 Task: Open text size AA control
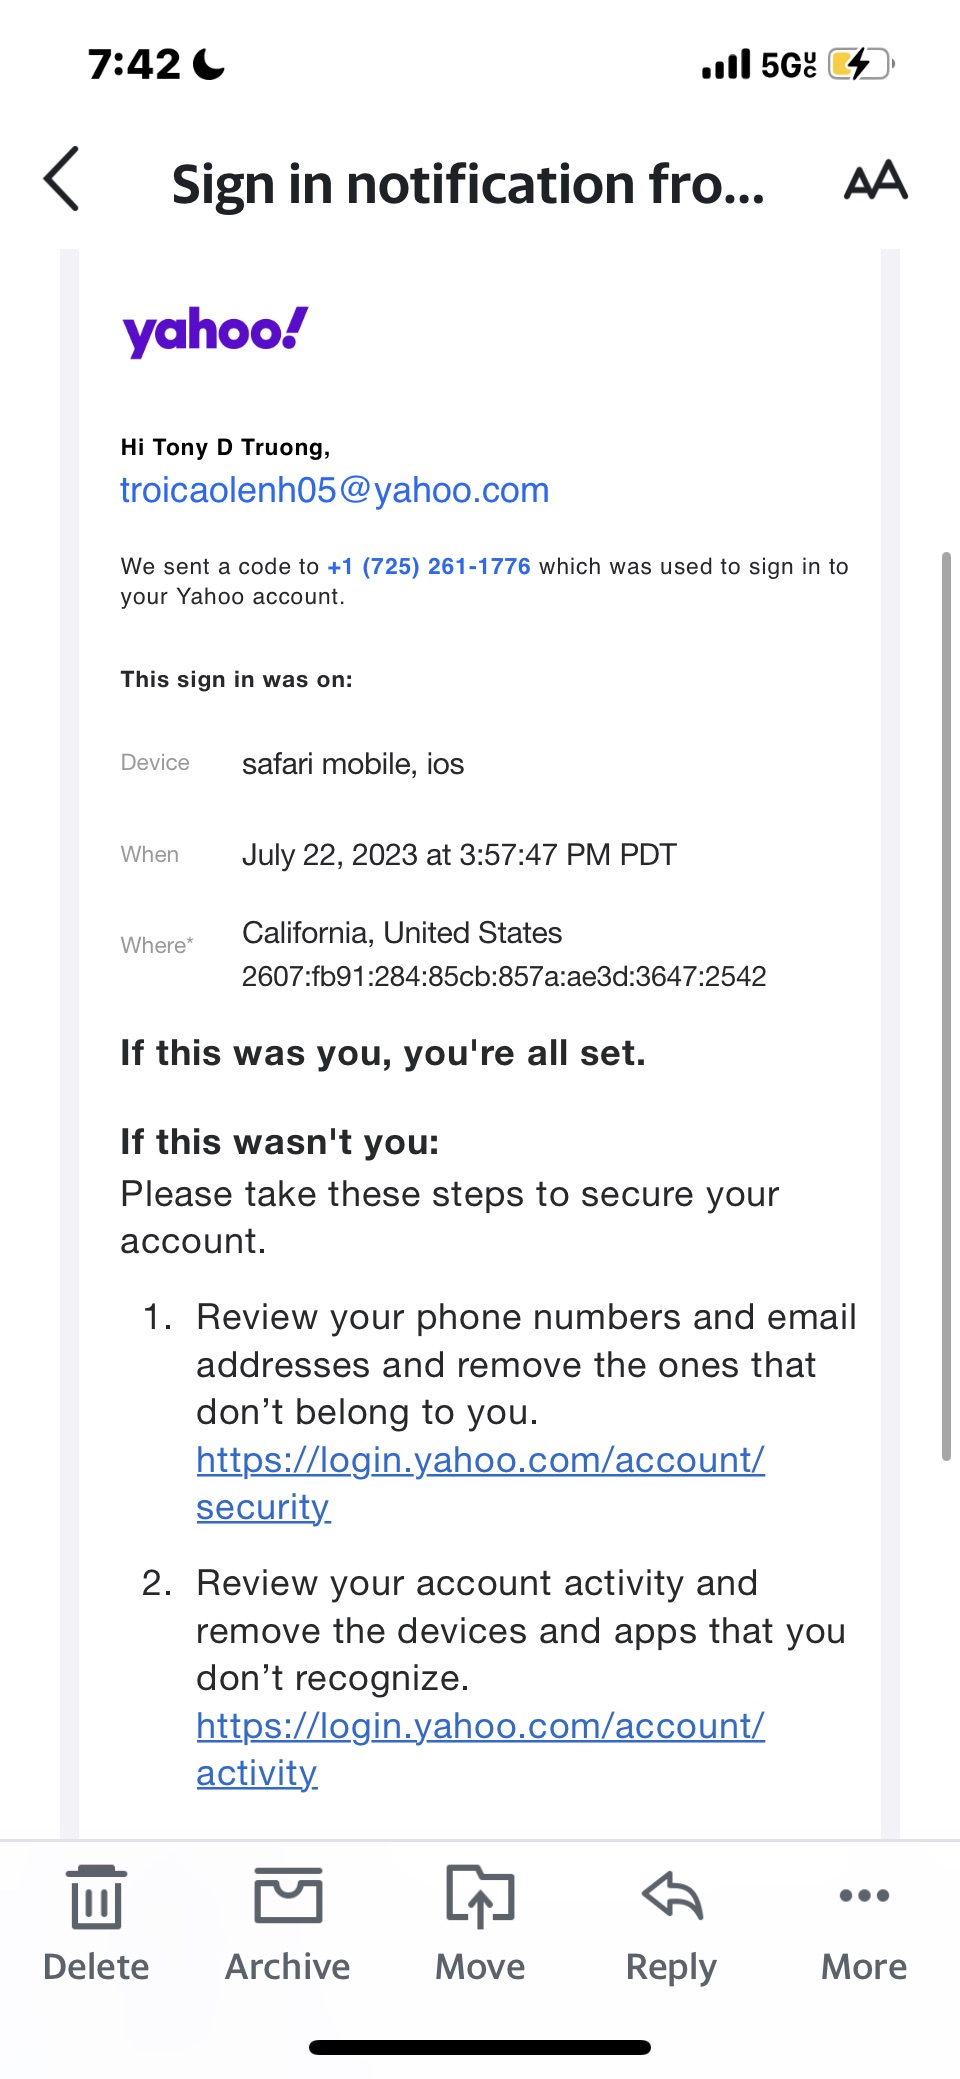pos(875,181)
